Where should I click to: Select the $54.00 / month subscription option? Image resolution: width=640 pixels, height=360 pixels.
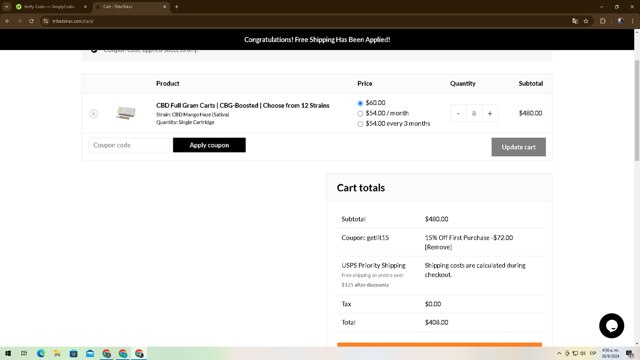tap(360, 113)
